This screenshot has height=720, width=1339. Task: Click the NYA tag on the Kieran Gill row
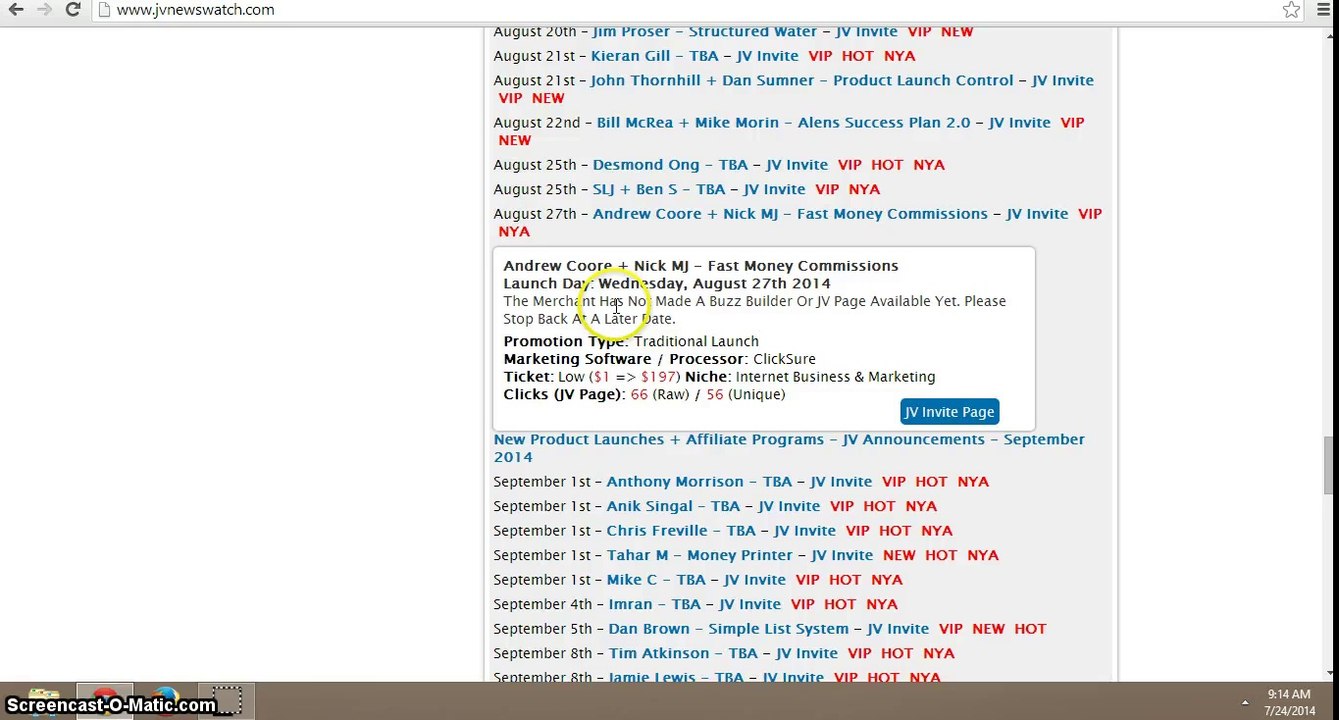[900, 56]
